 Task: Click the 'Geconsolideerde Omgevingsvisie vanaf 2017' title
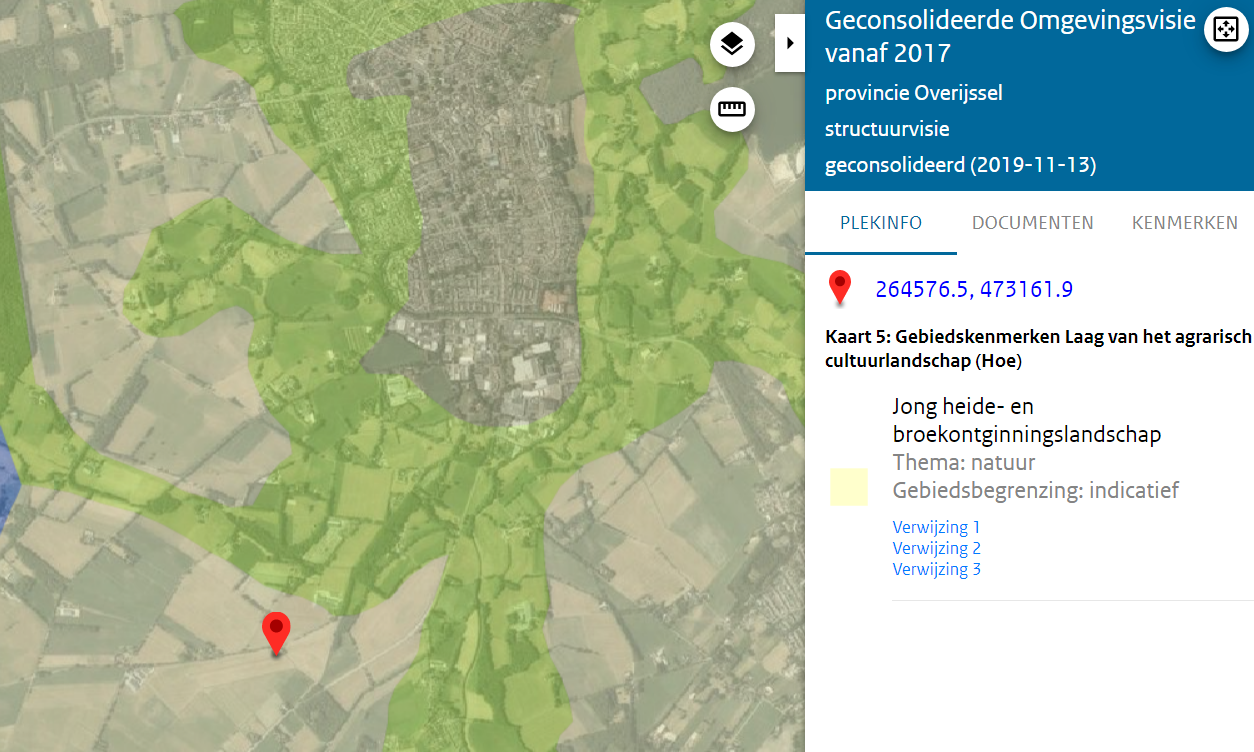(1010, 36)
